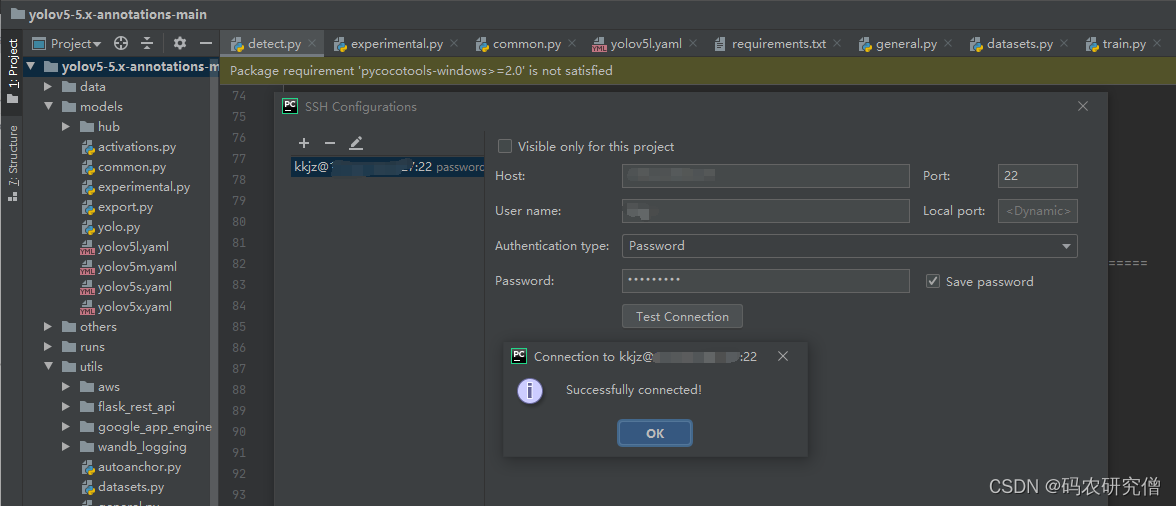
Task: Edit SSH configuration with pencil icon
Action: point(356,143)
